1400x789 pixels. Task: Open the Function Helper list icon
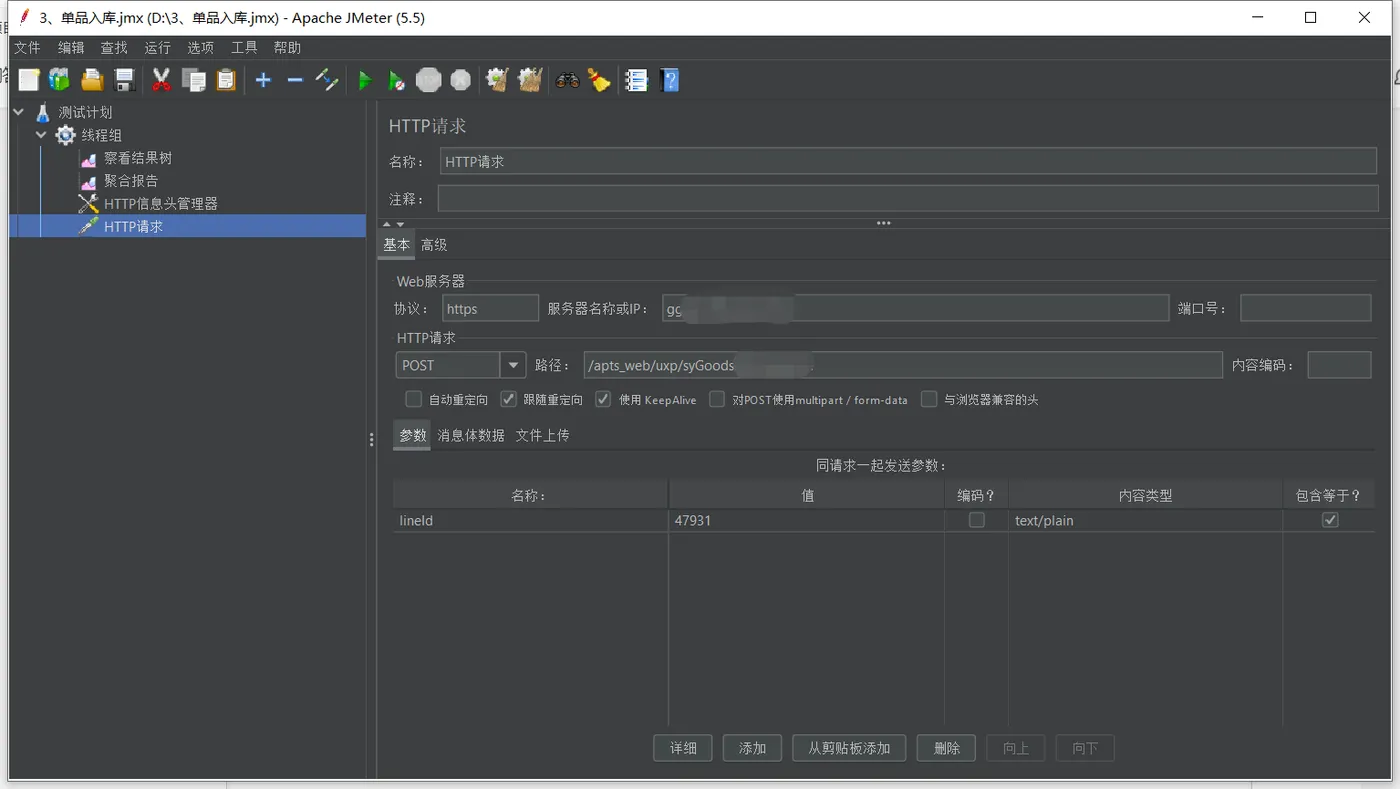coord(637,80)
